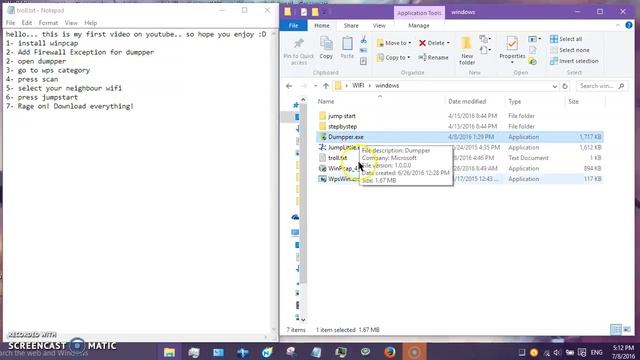Open Notepad File menu
Image resolution: width=640 pixels, height=360 pixels.
point(11,23)
